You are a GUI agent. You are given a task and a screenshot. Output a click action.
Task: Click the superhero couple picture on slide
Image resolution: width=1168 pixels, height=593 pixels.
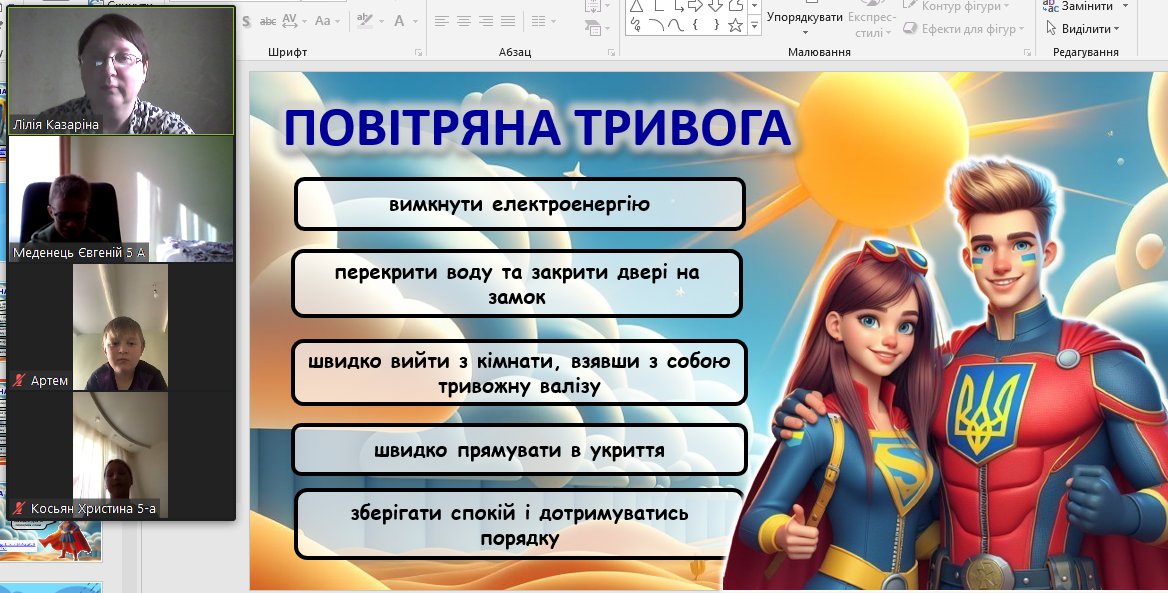coord(946,372)
